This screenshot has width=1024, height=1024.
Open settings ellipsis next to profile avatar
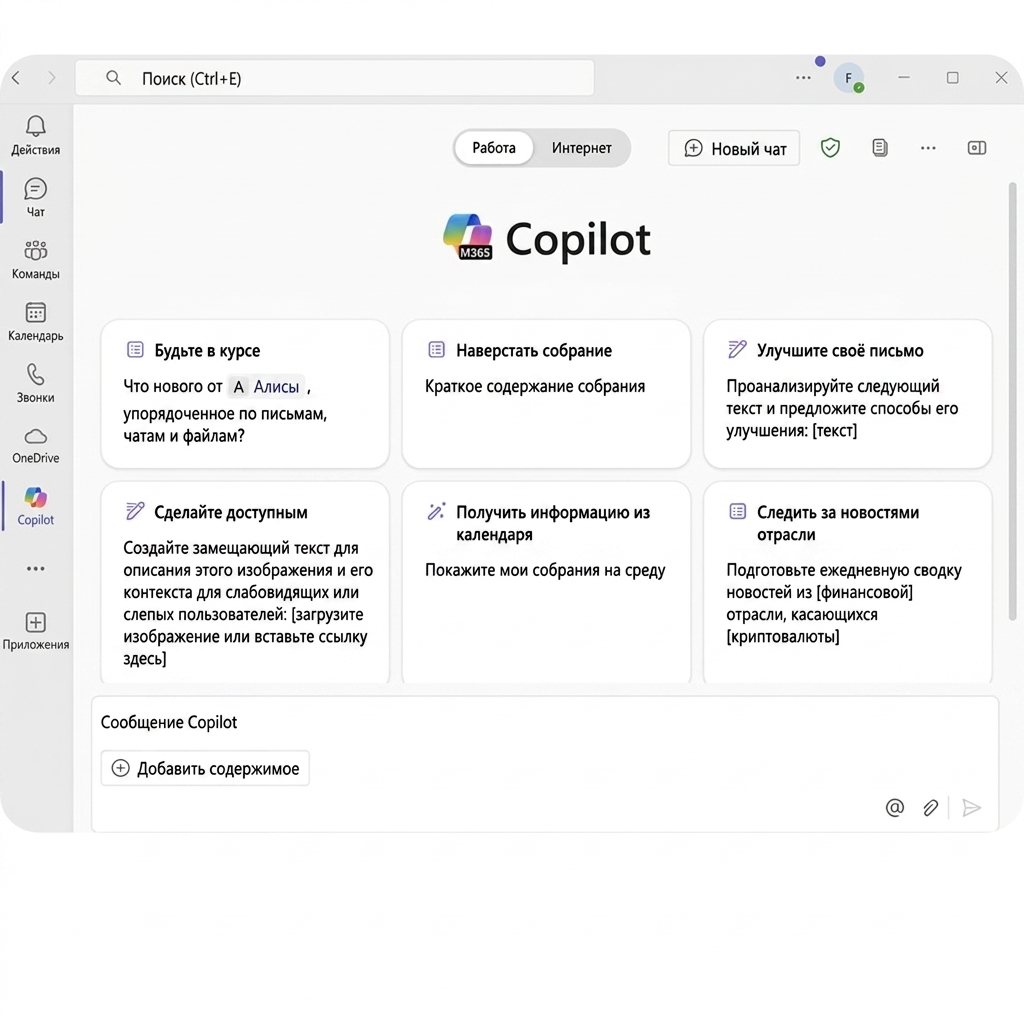[x=803, y=78]
